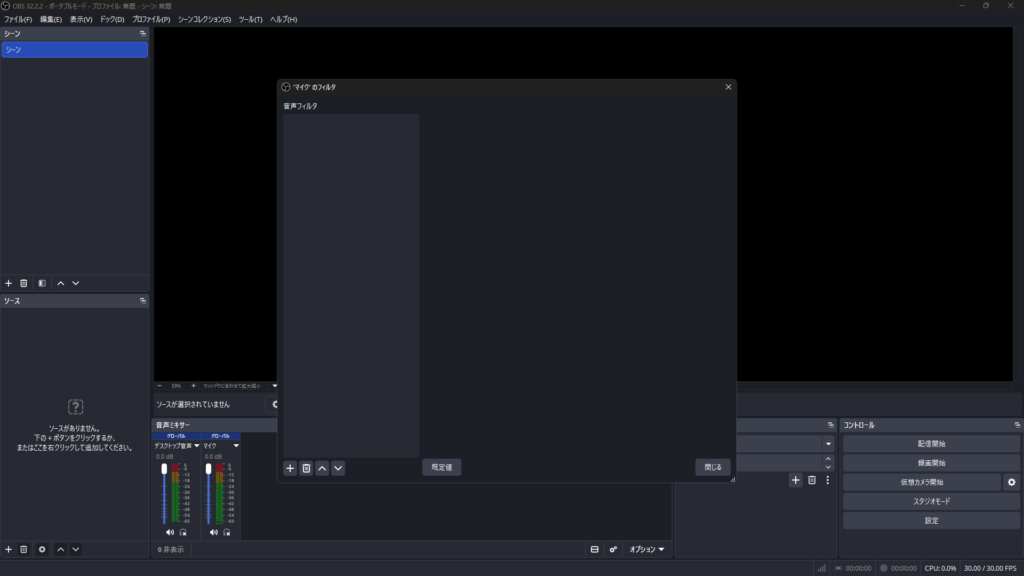Open transition properties three-dot menu
The image size is (1024, 576).
pos(827,481)
